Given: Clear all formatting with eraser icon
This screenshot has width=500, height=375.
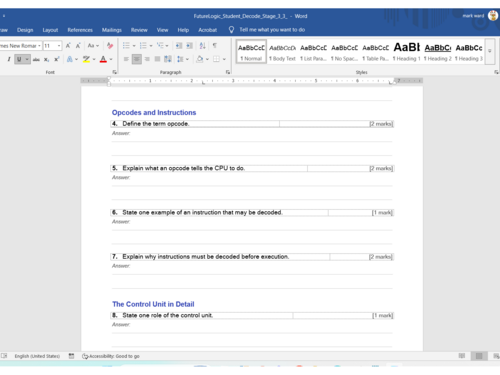Looking at the screenshot, I should [110, 46].
